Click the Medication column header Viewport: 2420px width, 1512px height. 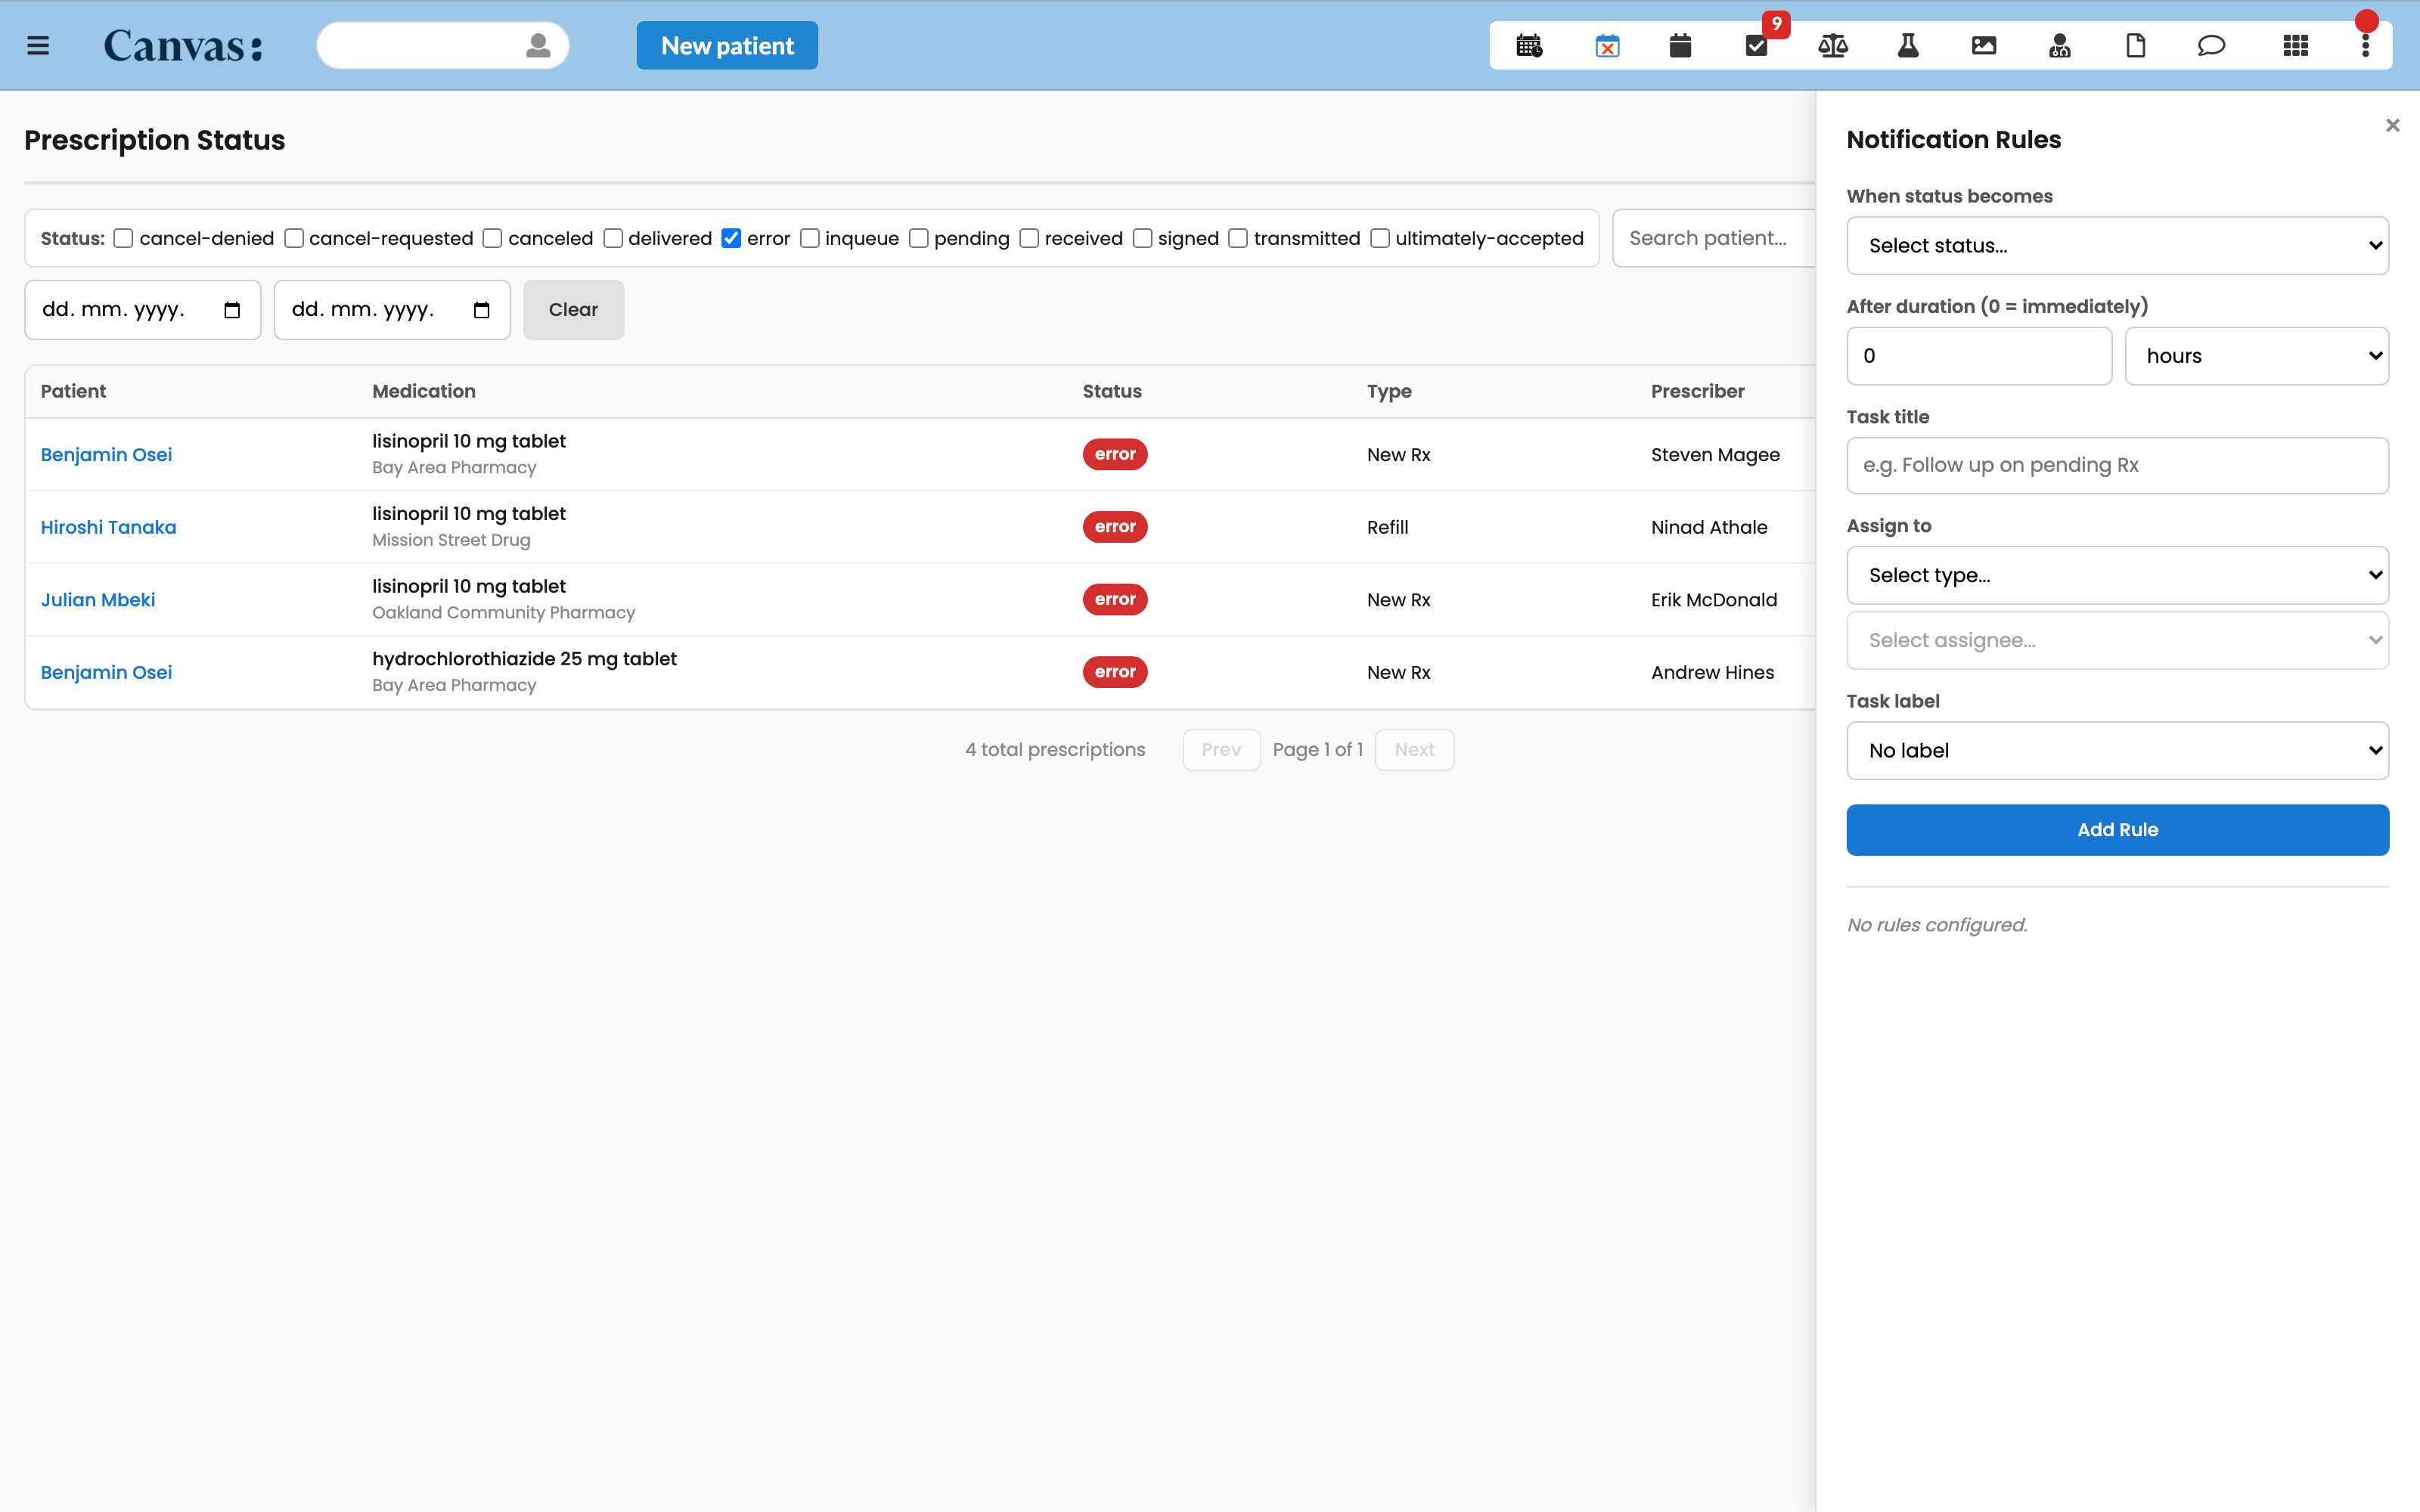point(424,391)
